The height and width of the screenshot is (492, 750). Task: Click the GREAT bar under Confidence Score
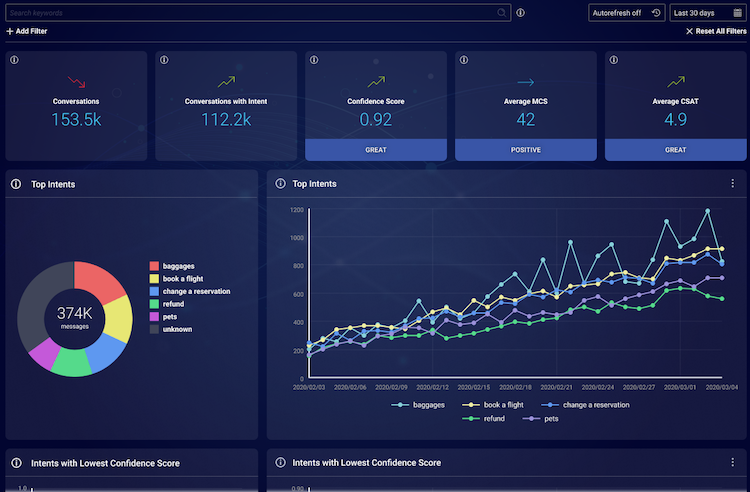376,150
